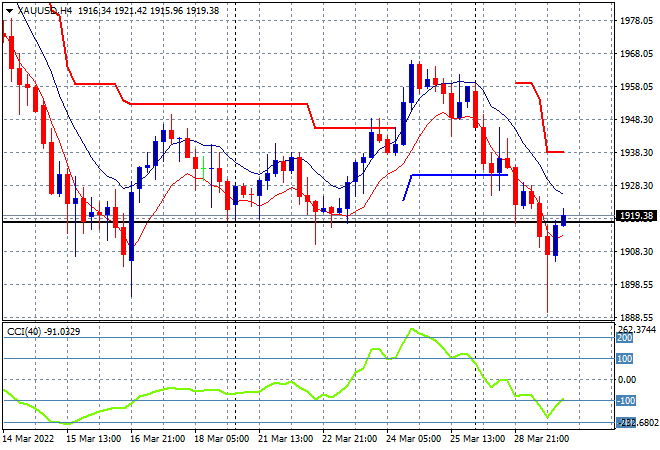Click the 1958.05 price axis label
The height and width of the screenshot is (450, 660).
(x=637, y=86)
